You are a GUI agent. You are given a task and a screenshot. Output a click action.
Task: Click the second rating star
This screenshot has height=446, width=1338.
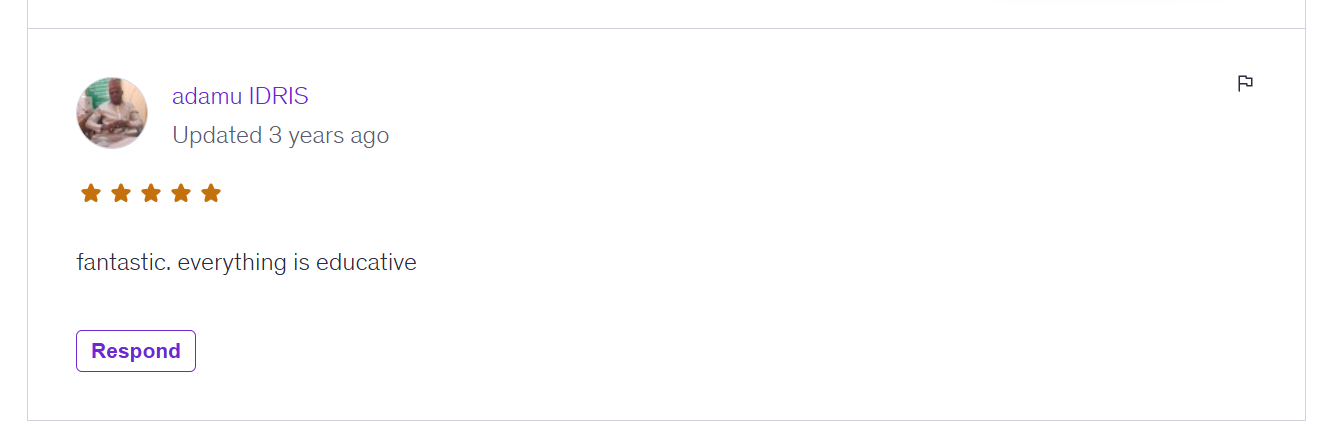(x=121, y=193)
